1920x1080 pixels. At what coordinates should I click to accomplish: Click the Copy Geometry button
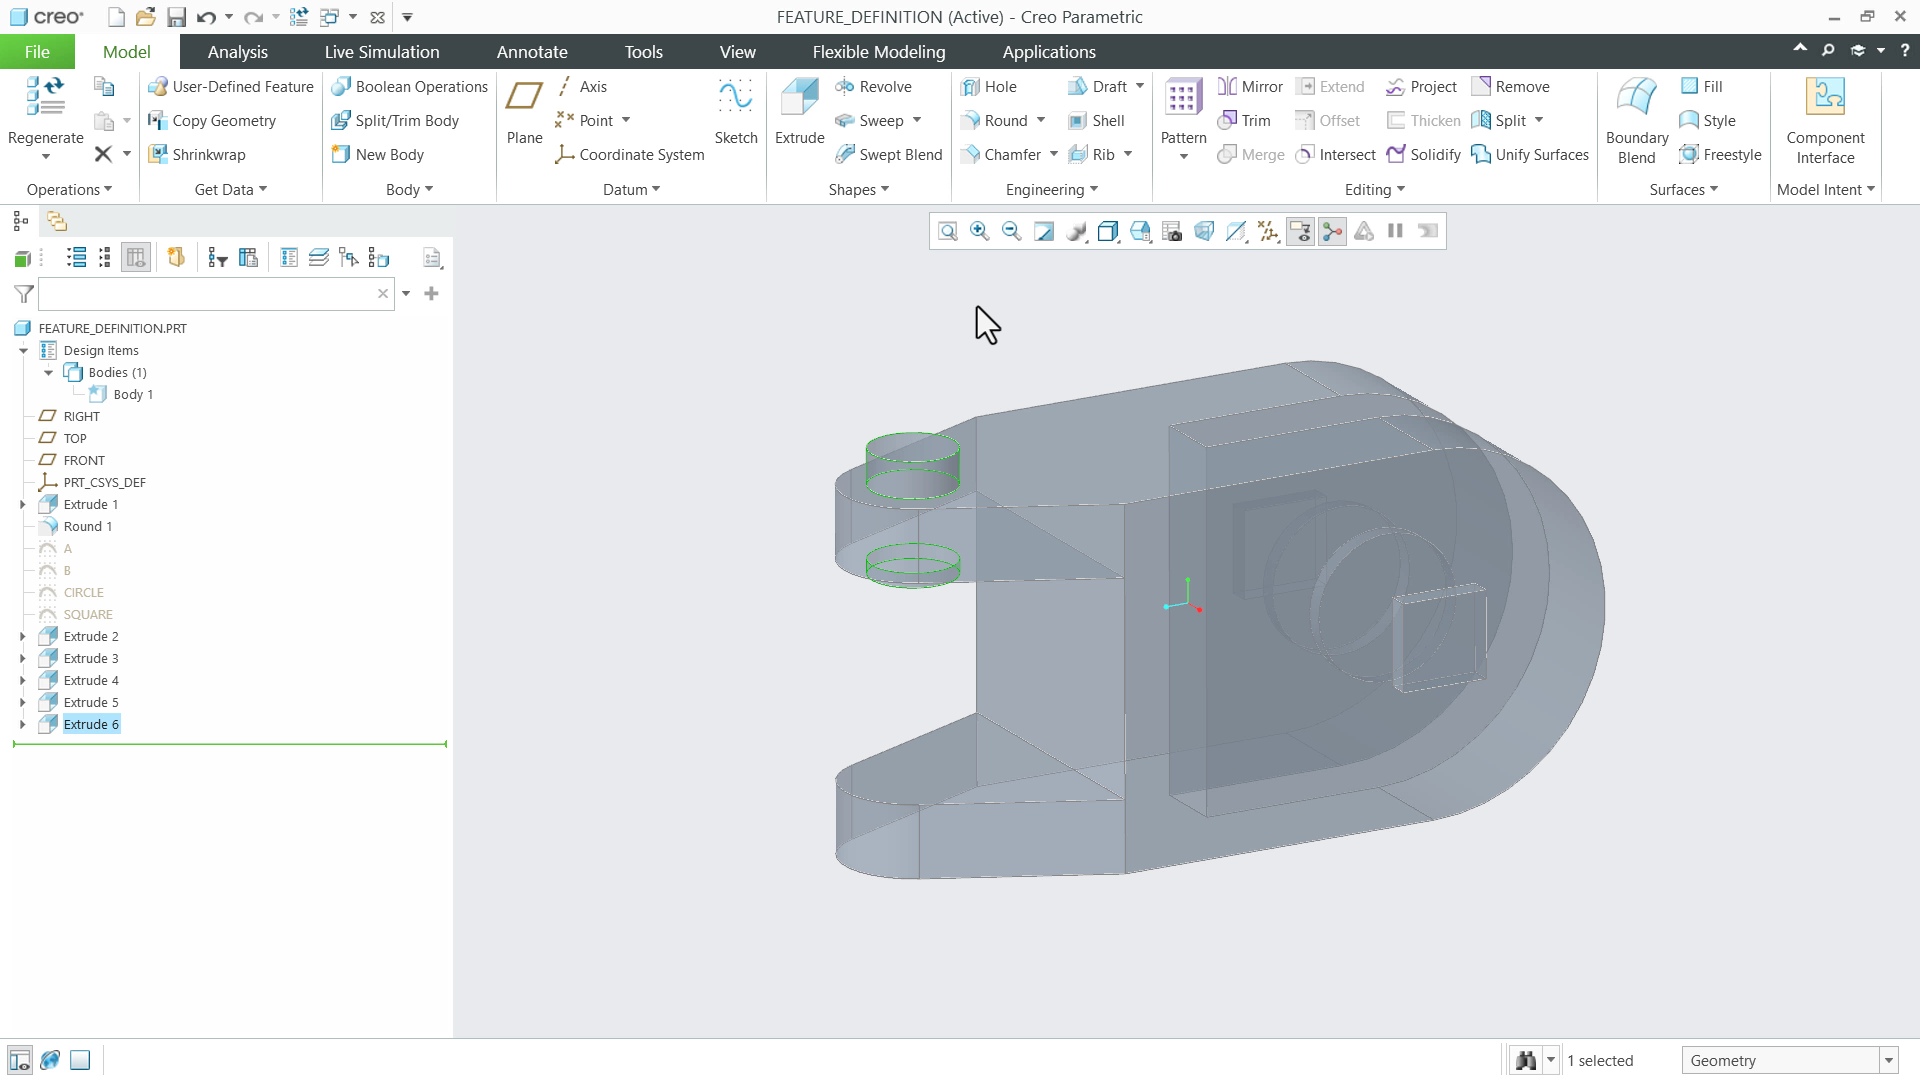pyautogui.click(x=212, y=121)
